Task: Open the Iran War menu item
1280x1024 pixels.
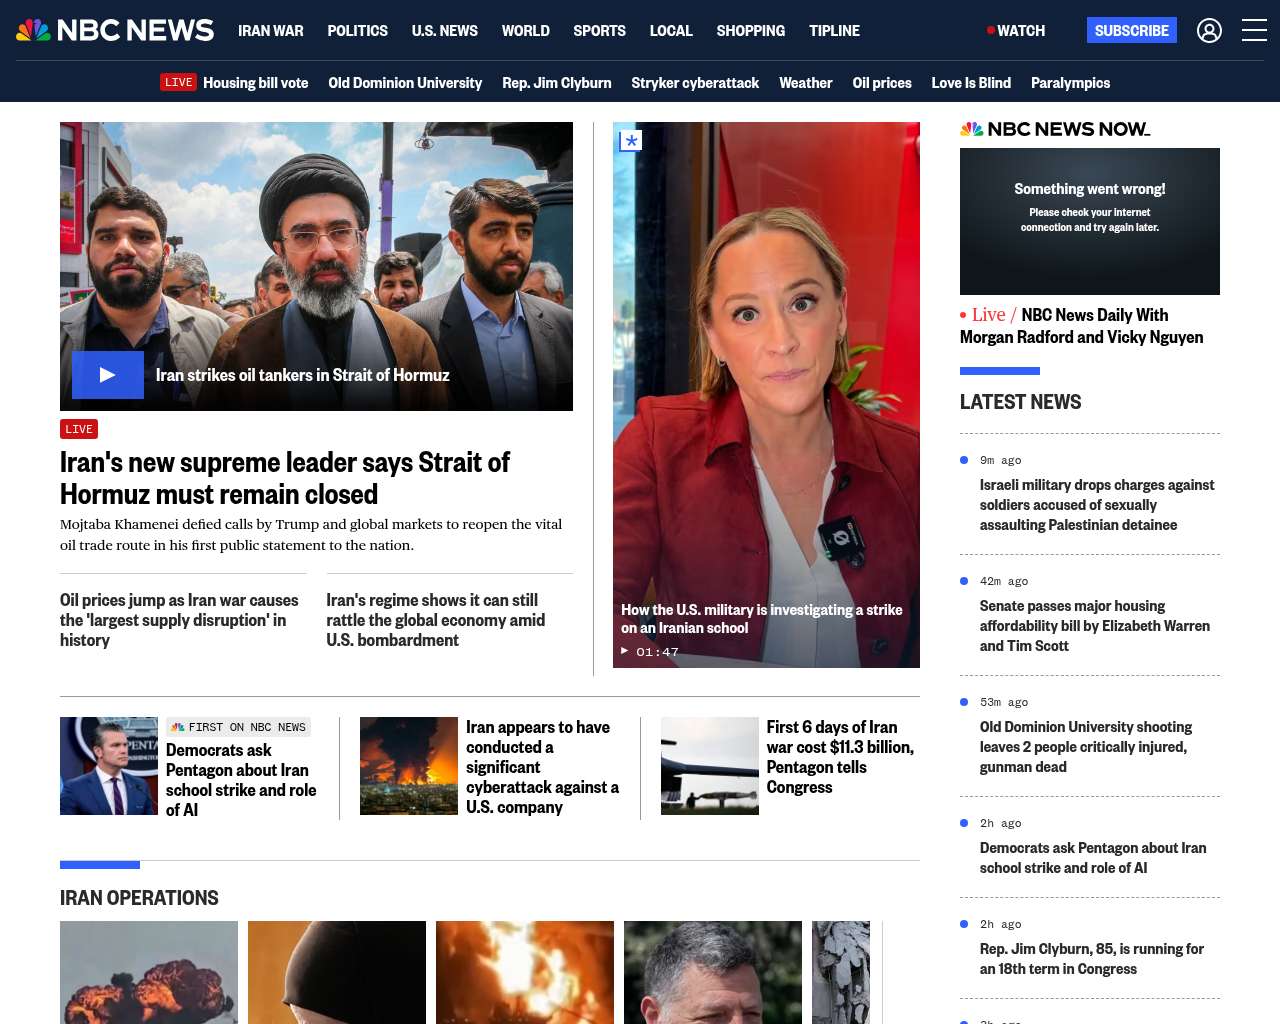Action: (270, 31)
